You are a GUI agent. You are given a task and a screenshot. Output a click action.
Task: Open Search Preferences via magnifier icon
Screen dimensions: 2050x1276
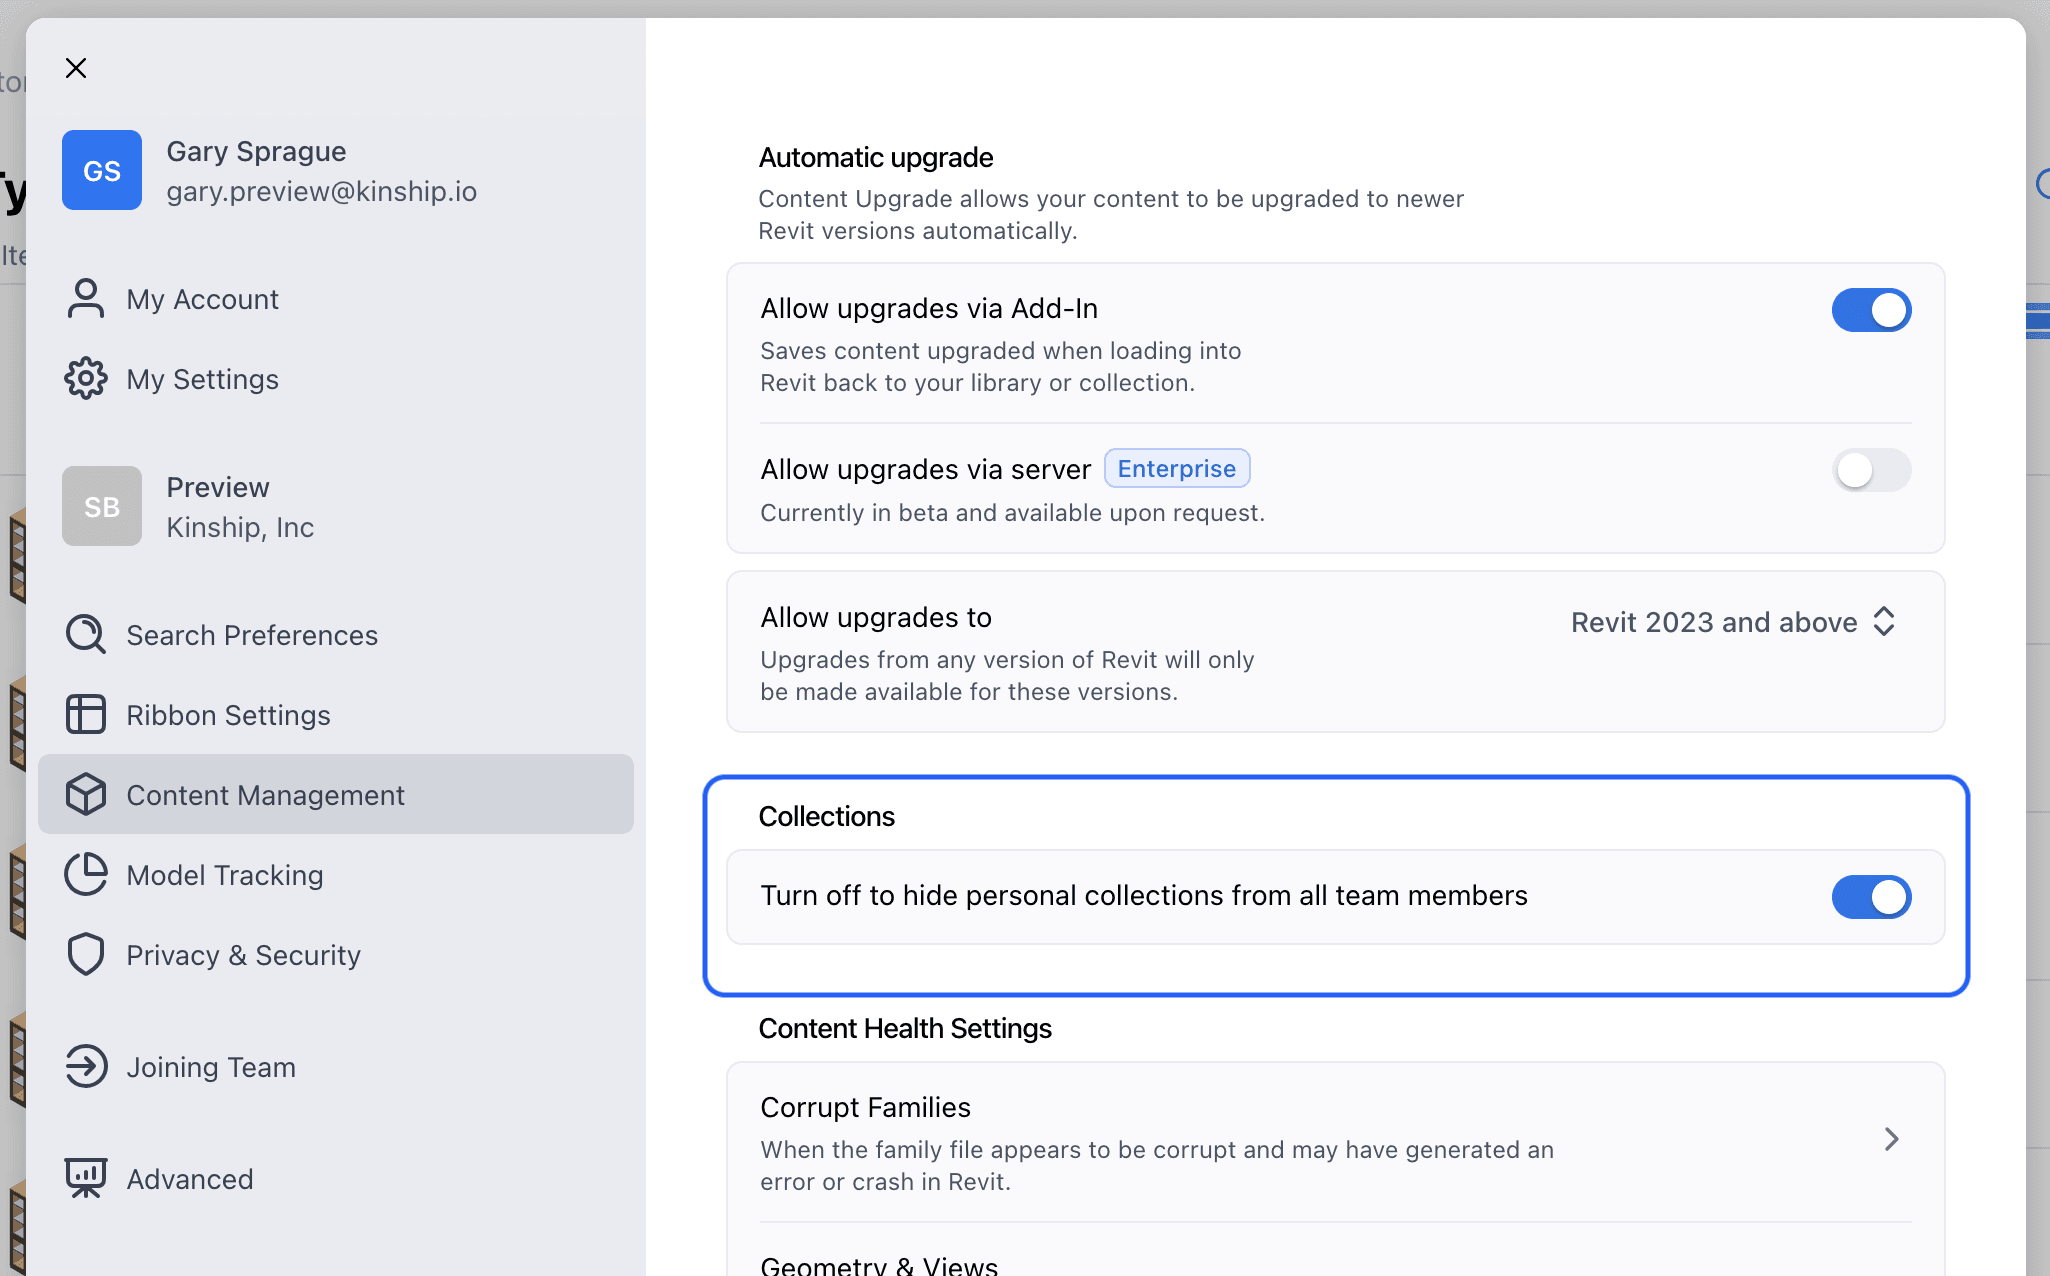click(x=86, y=634)
